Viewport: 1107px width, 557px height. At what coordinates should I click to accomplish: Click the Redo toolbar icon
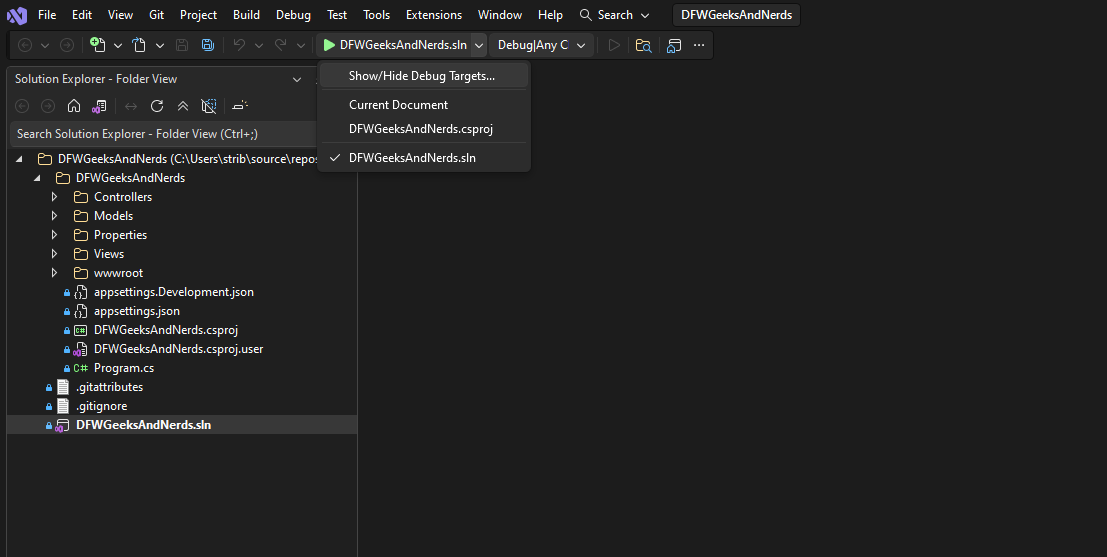280,45
